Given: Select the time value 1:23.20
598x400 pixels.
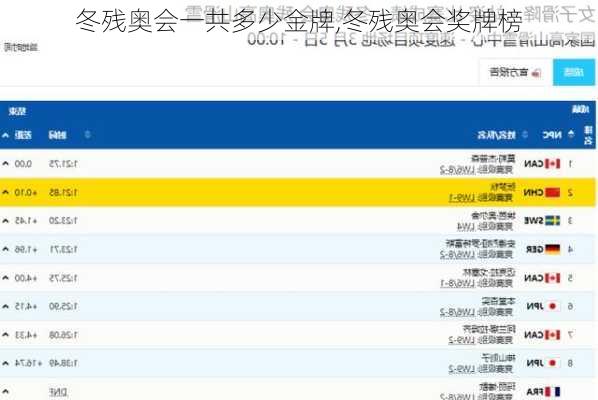Looking at the screenshot, I should click(63, 220).
